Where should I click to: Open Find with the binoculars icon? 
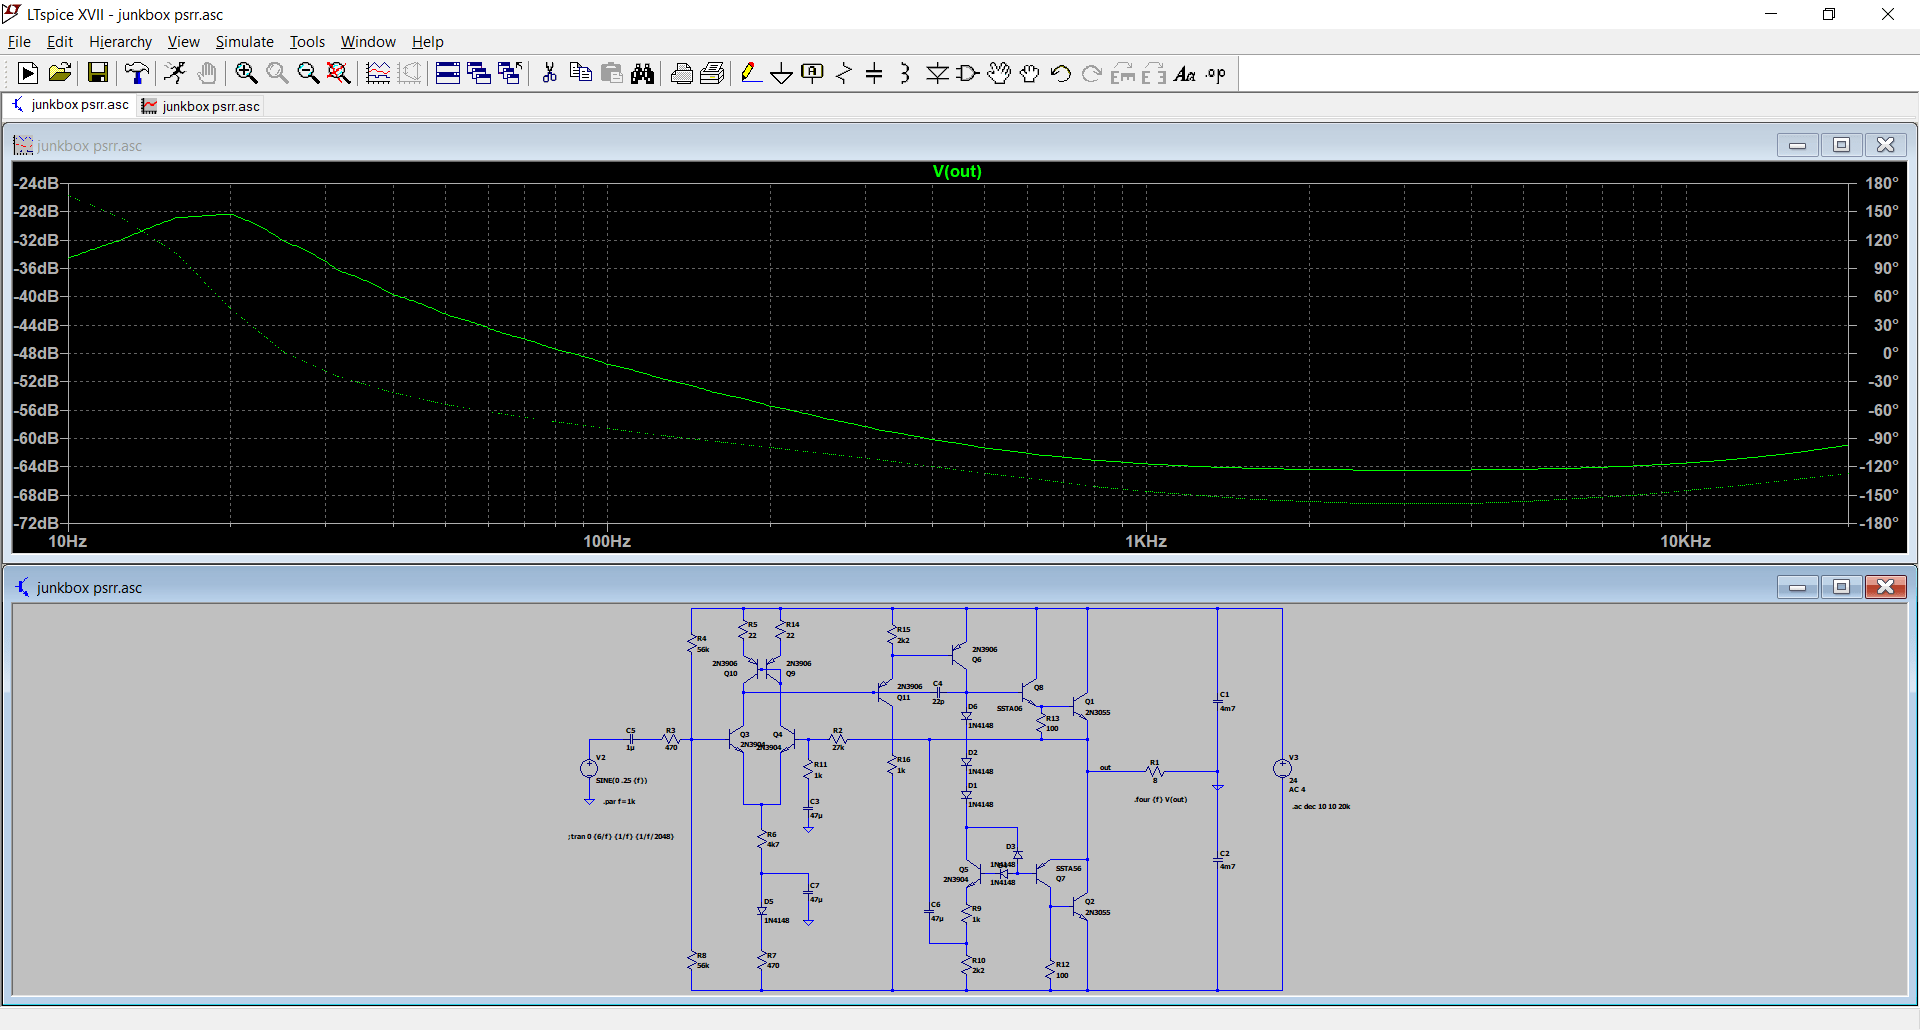pyautogui.click(x=643, y=73)
